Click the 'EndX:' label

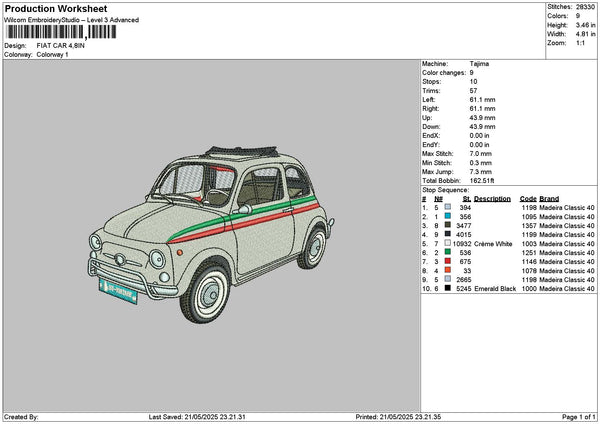(x=431, y=136)
